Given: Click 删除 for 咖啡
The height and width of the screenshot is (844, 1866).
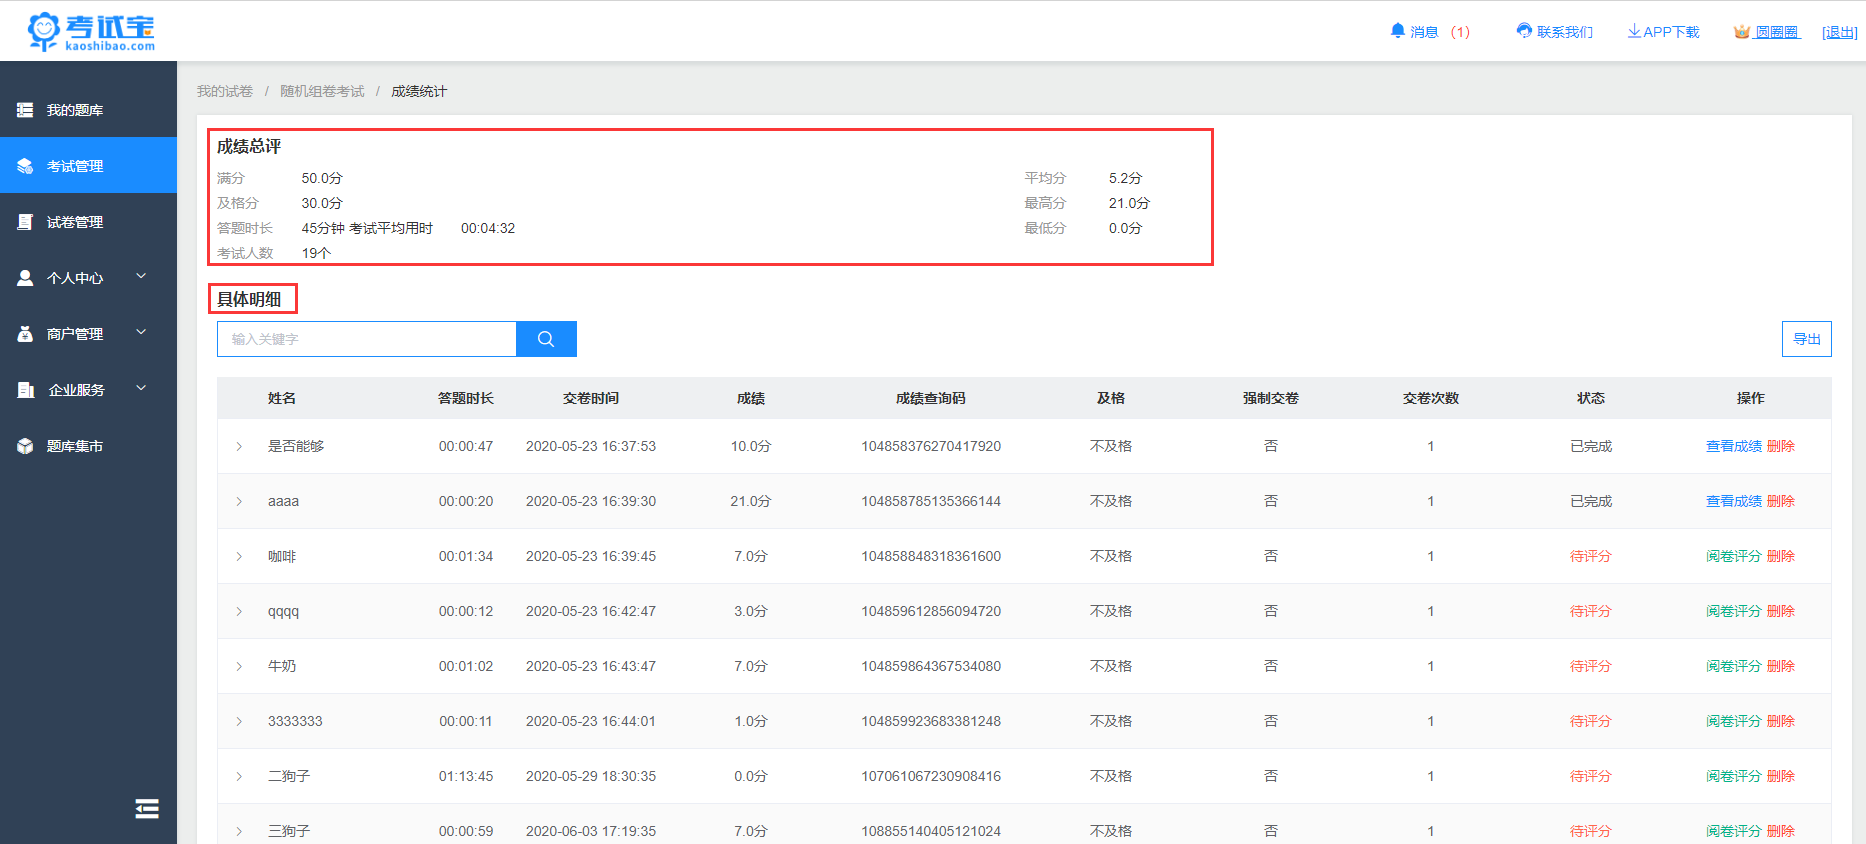Looking at the screenshot, I should tap(1781, 556).
